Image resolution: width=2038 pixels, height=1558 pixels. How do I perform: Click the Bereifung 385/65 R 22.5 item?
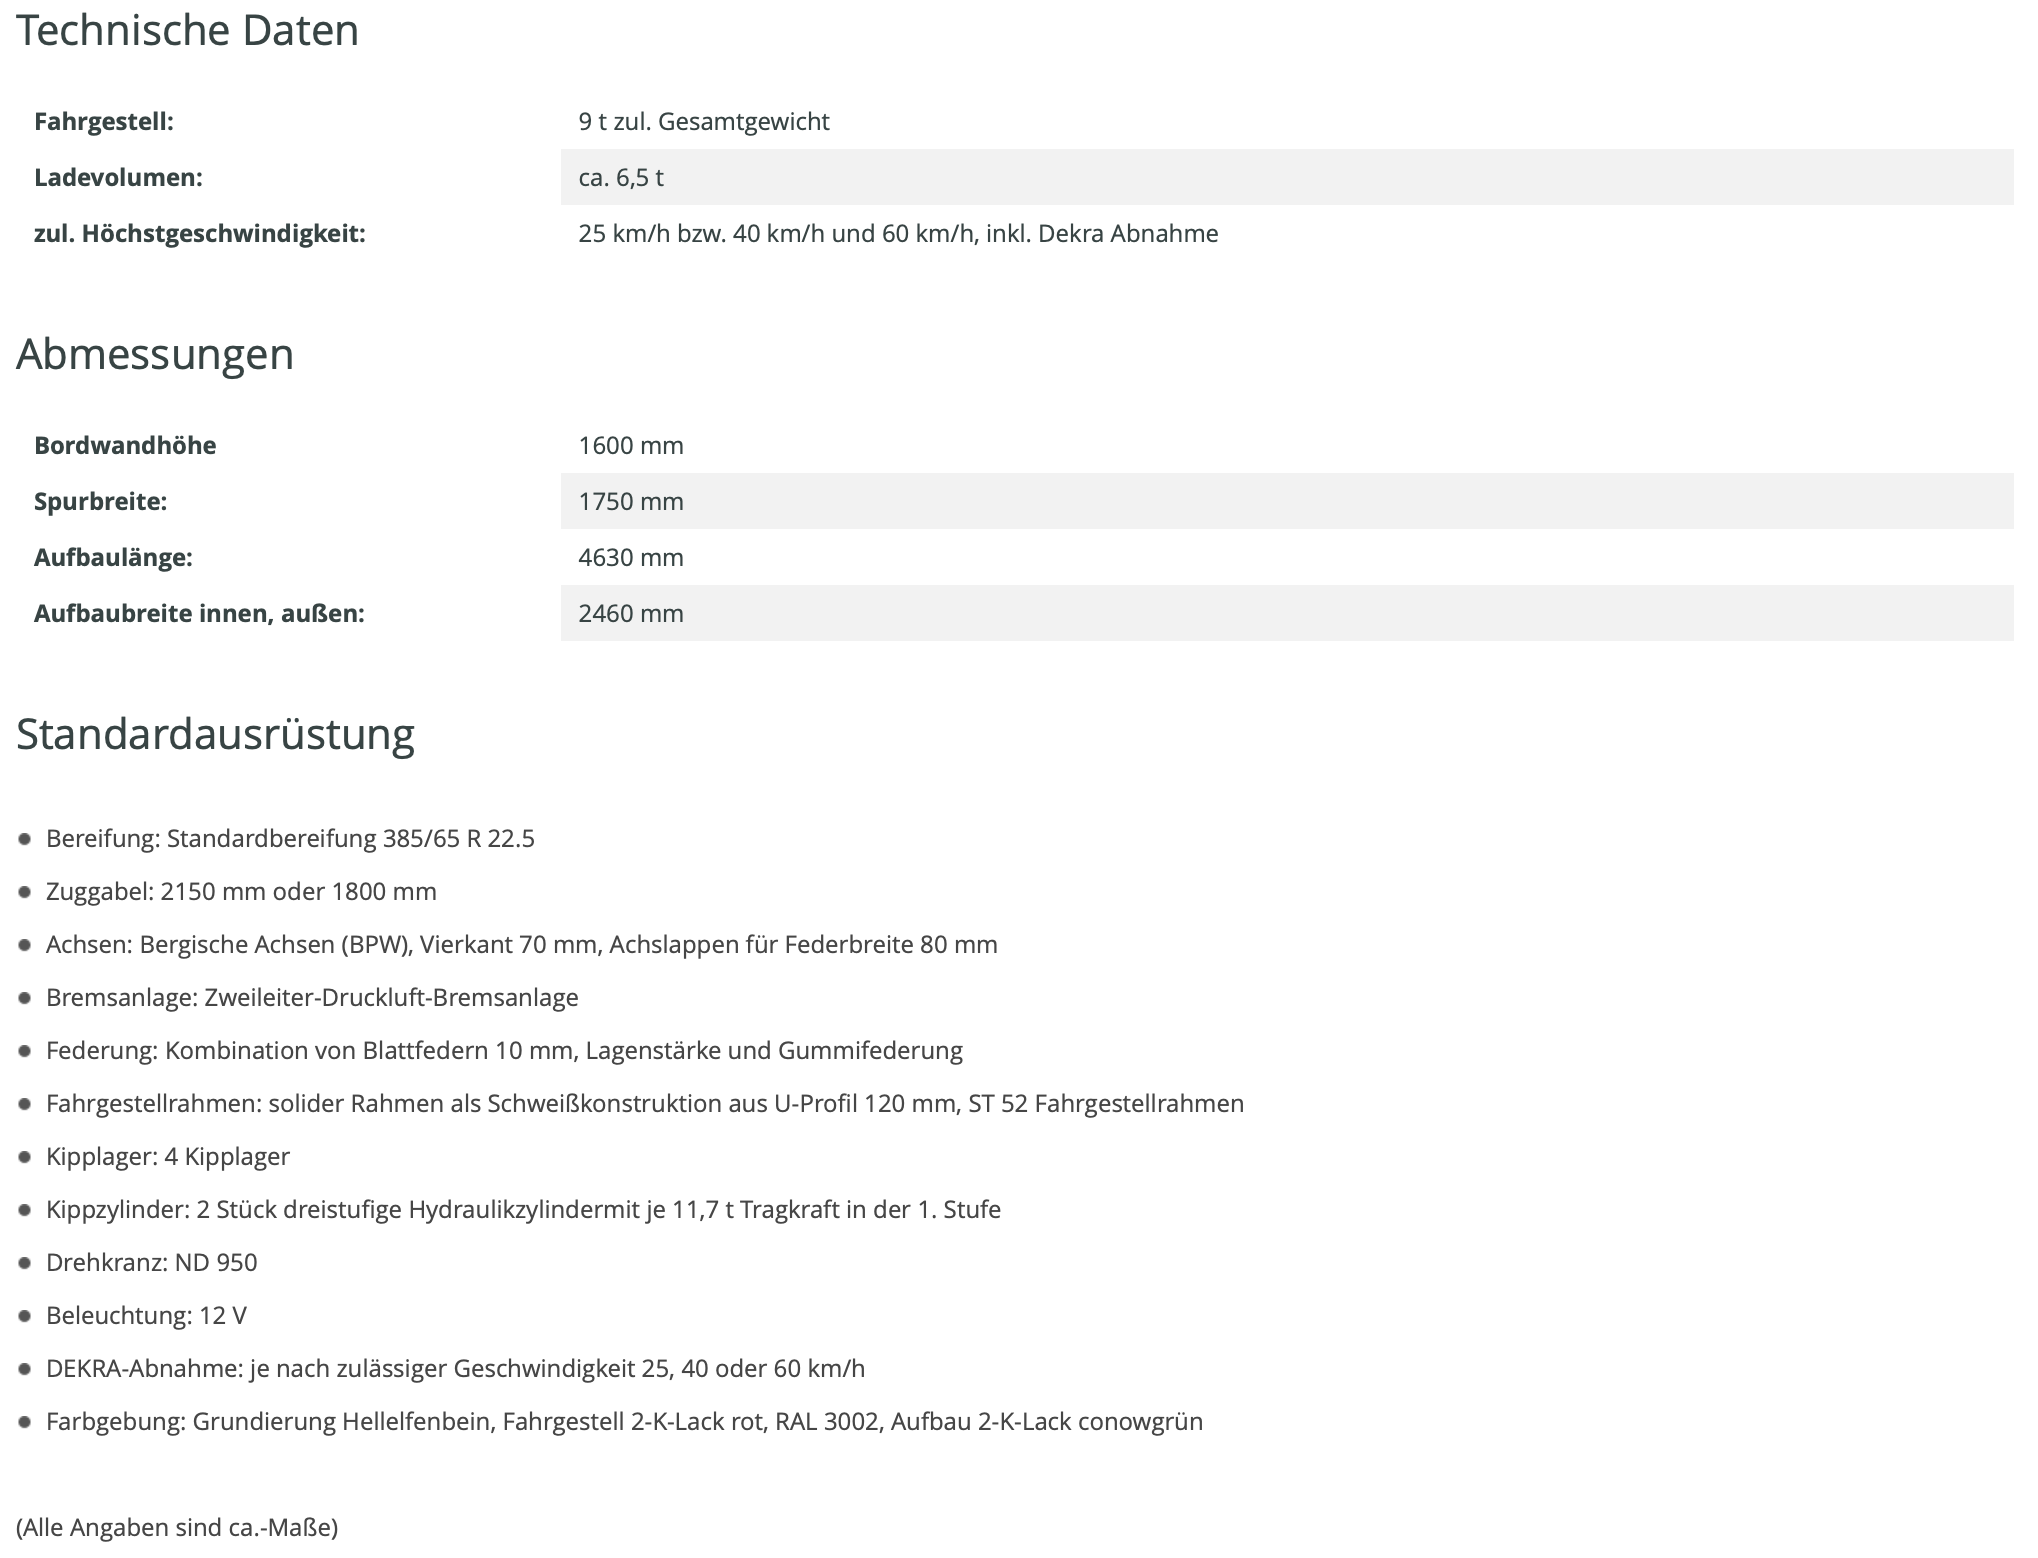pyautogui.click(x=290, y=838)
